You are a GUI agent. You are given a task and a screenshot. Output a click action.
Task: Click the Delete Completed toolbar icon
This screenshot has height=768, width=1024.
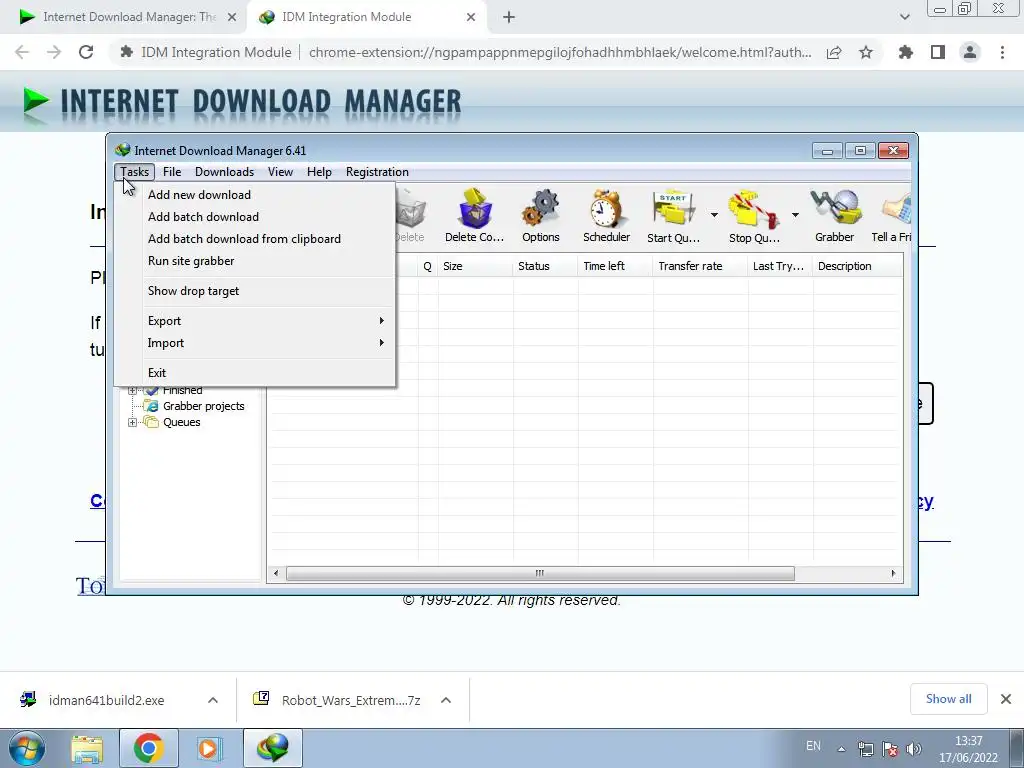pos(474,216)
